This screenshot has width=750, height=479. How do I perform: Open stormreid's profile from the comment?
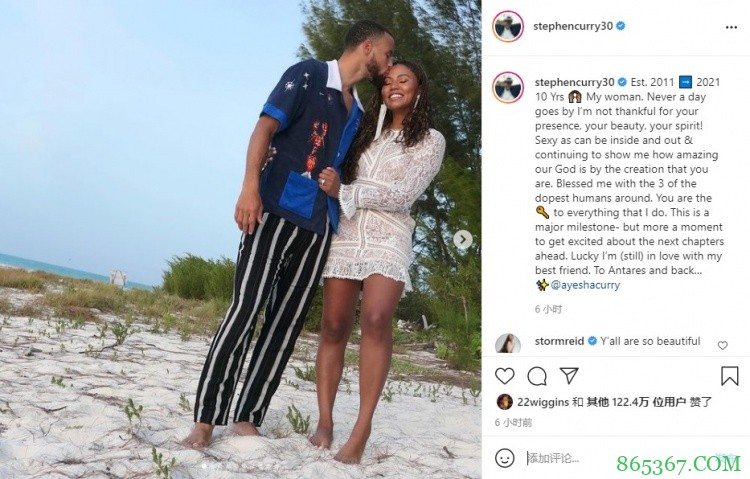pyautogui.click(x=559, y=341)
